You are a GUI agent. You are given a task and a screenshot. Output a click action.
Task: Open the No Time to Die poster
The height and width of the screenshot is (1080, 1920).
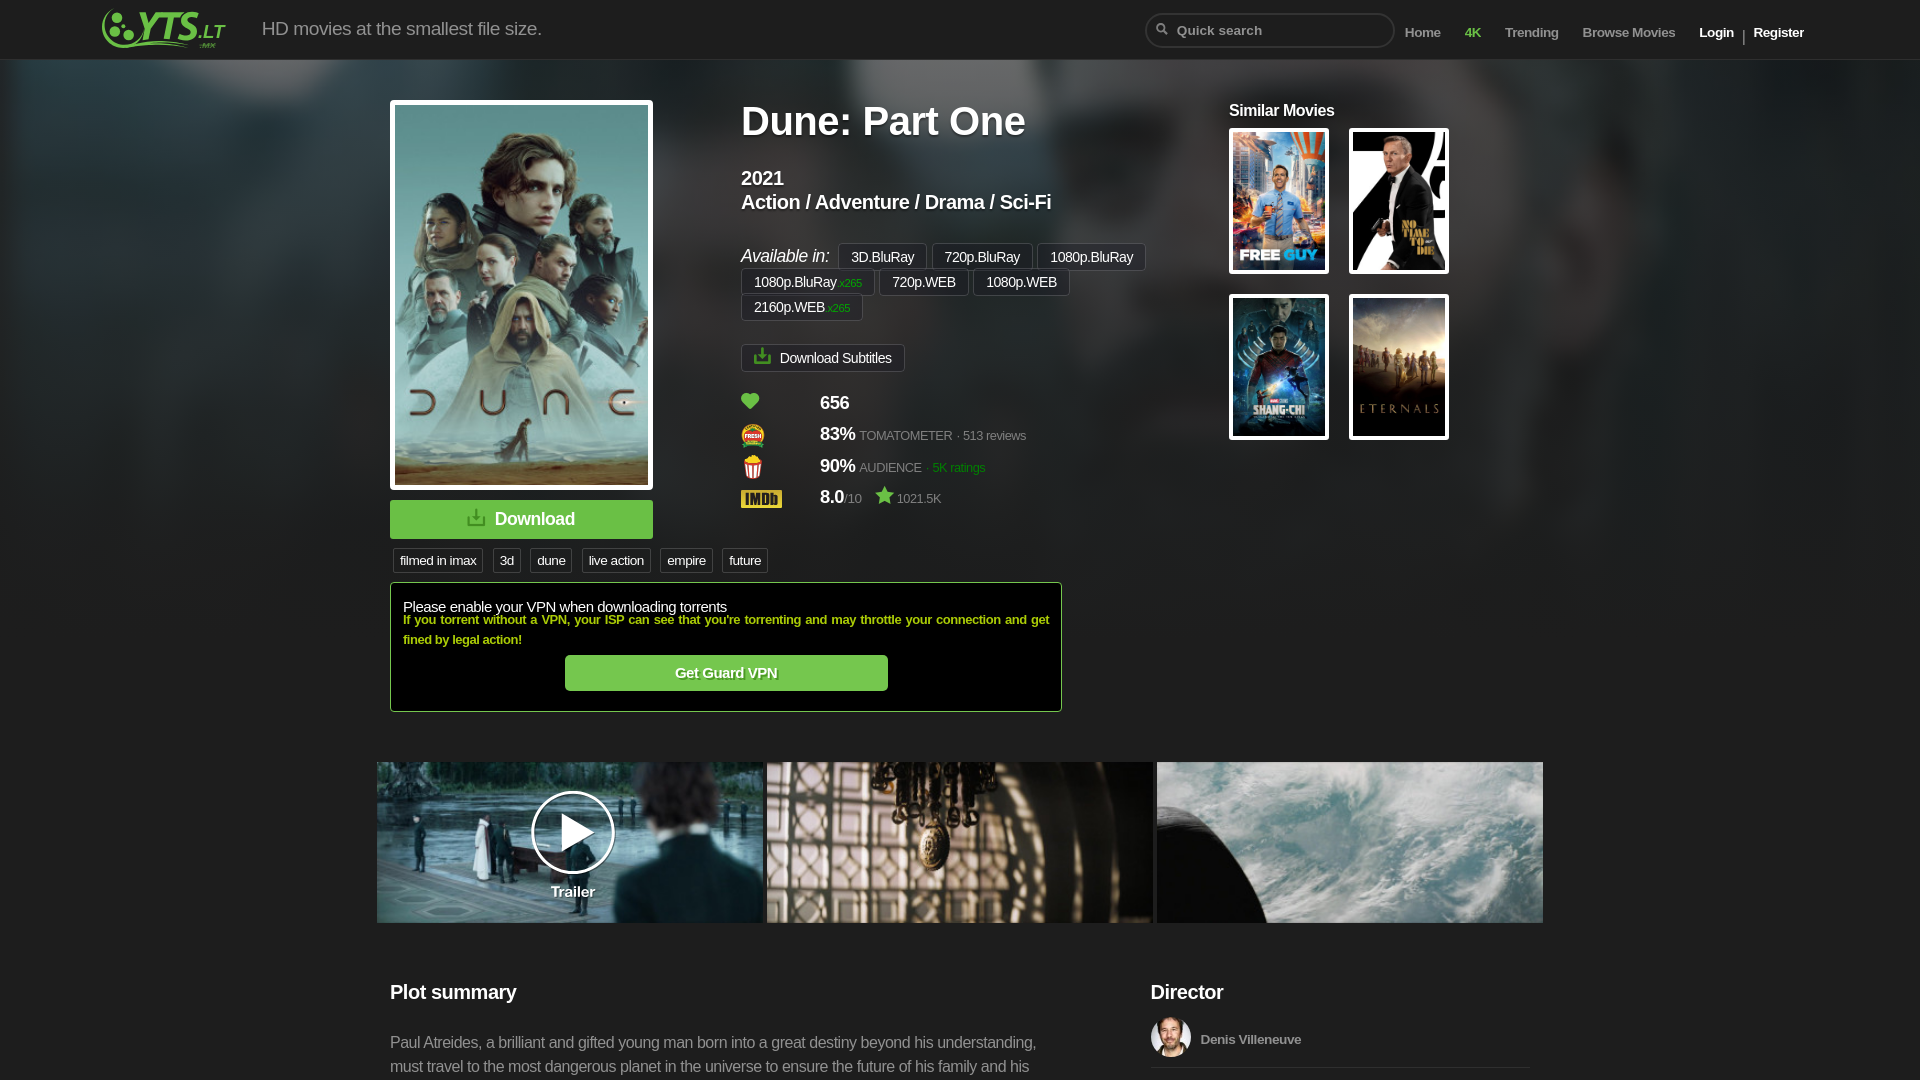tap(1399, 201)
